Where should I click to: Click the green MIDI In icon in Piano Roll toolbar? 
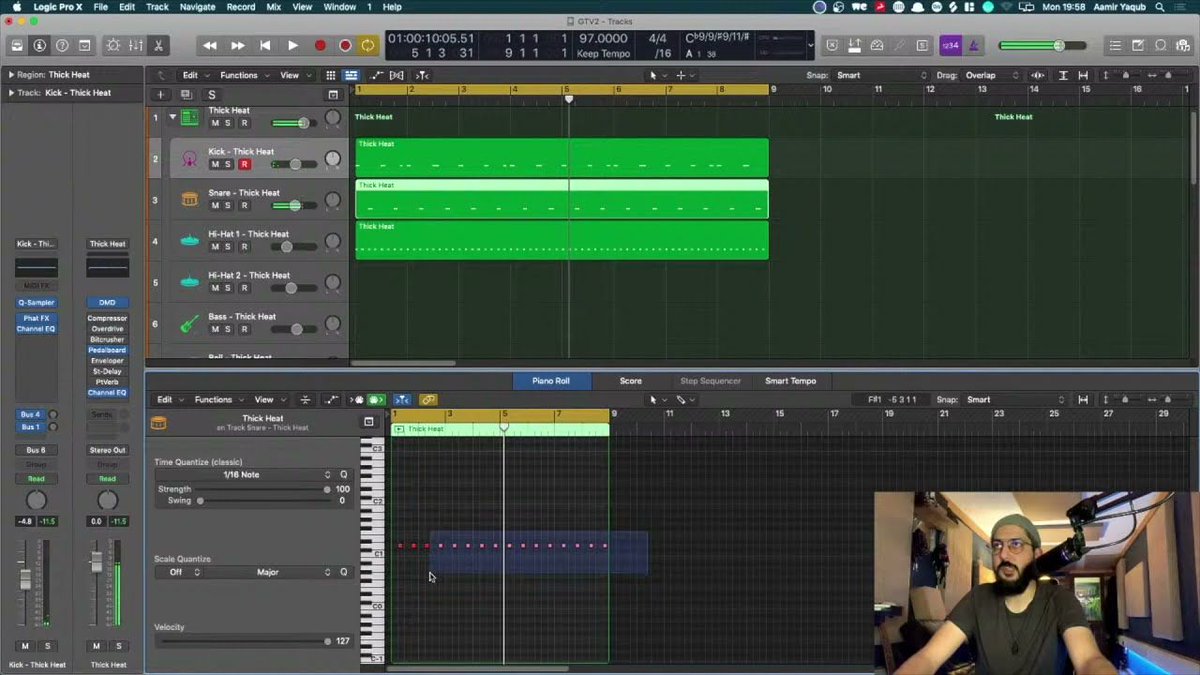[x=375, y=399]
